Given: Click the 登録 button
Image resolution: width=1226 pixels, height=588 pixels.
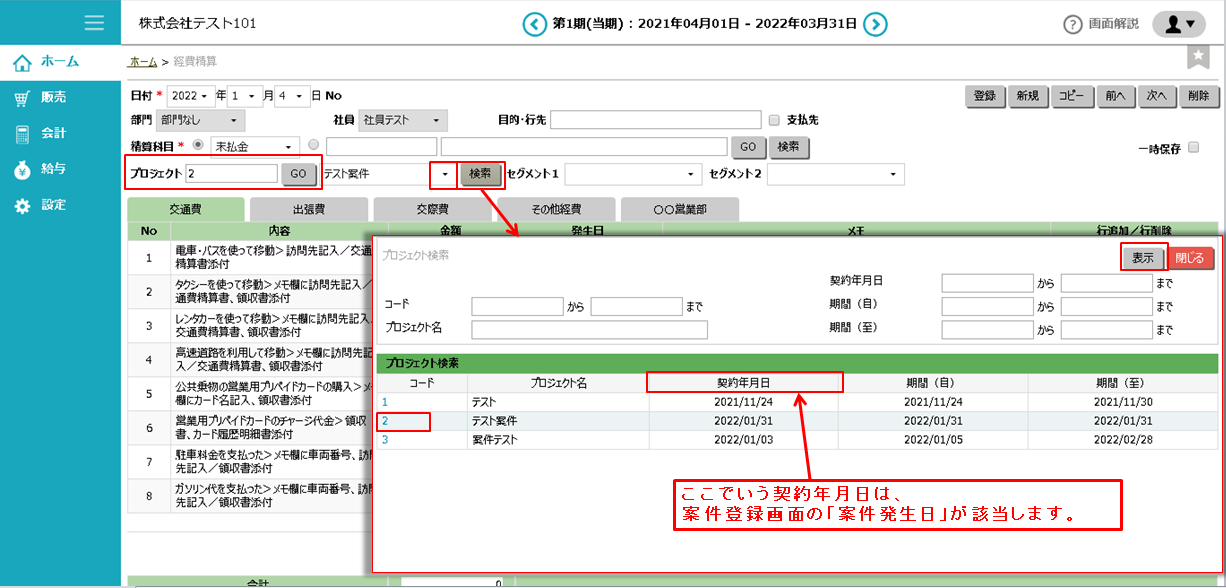Looking at the screenshot, I should [985, 96].
